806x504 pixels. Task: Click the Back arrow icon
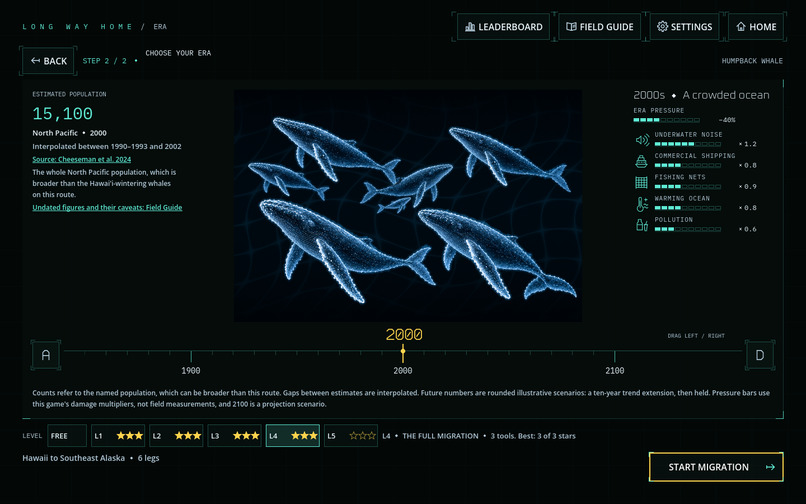pyautogui.click(x=35, y=61)
